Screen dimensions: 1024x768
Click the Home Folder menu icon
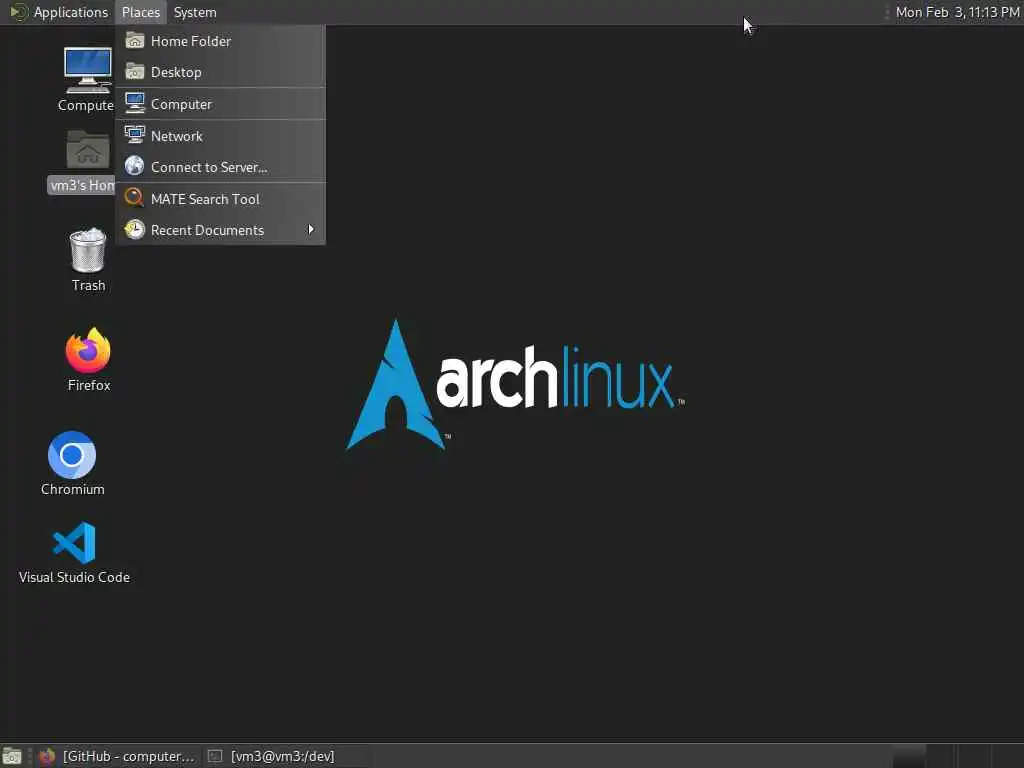click(x=135, y=40)
